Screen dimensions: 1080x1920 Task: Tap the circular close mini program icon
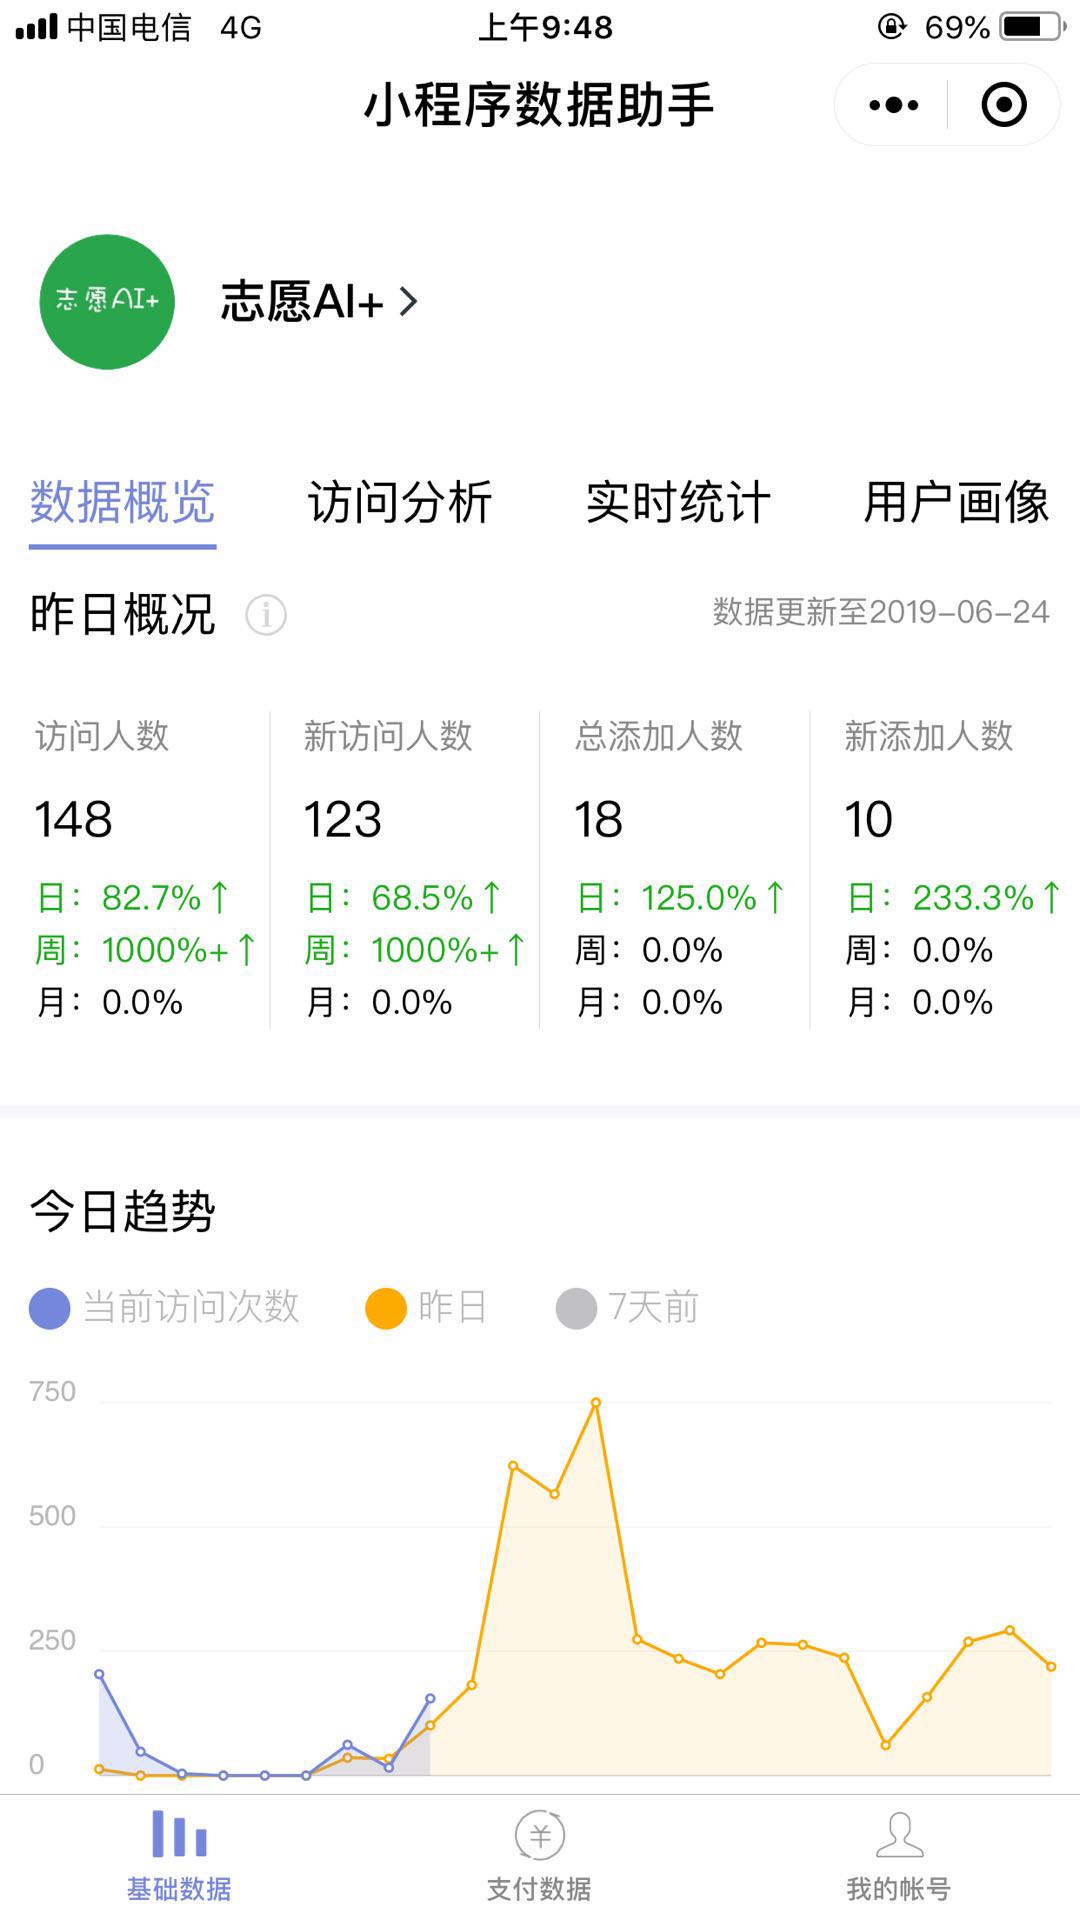pos(1003,105)
